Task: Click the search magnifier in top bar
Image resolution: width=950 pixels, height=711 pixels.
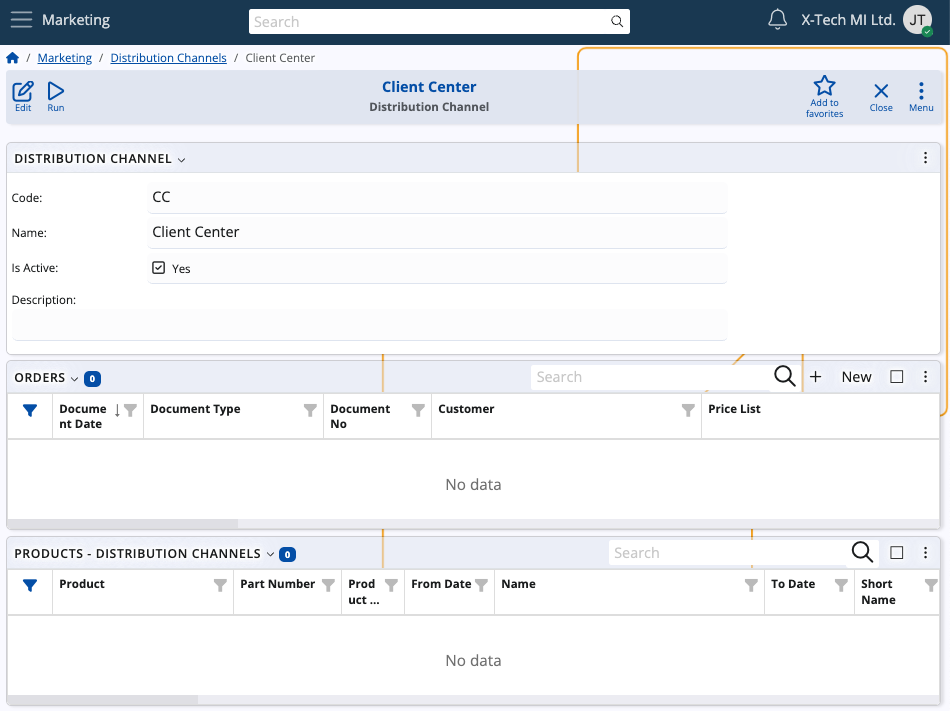Action: point(617,22)
